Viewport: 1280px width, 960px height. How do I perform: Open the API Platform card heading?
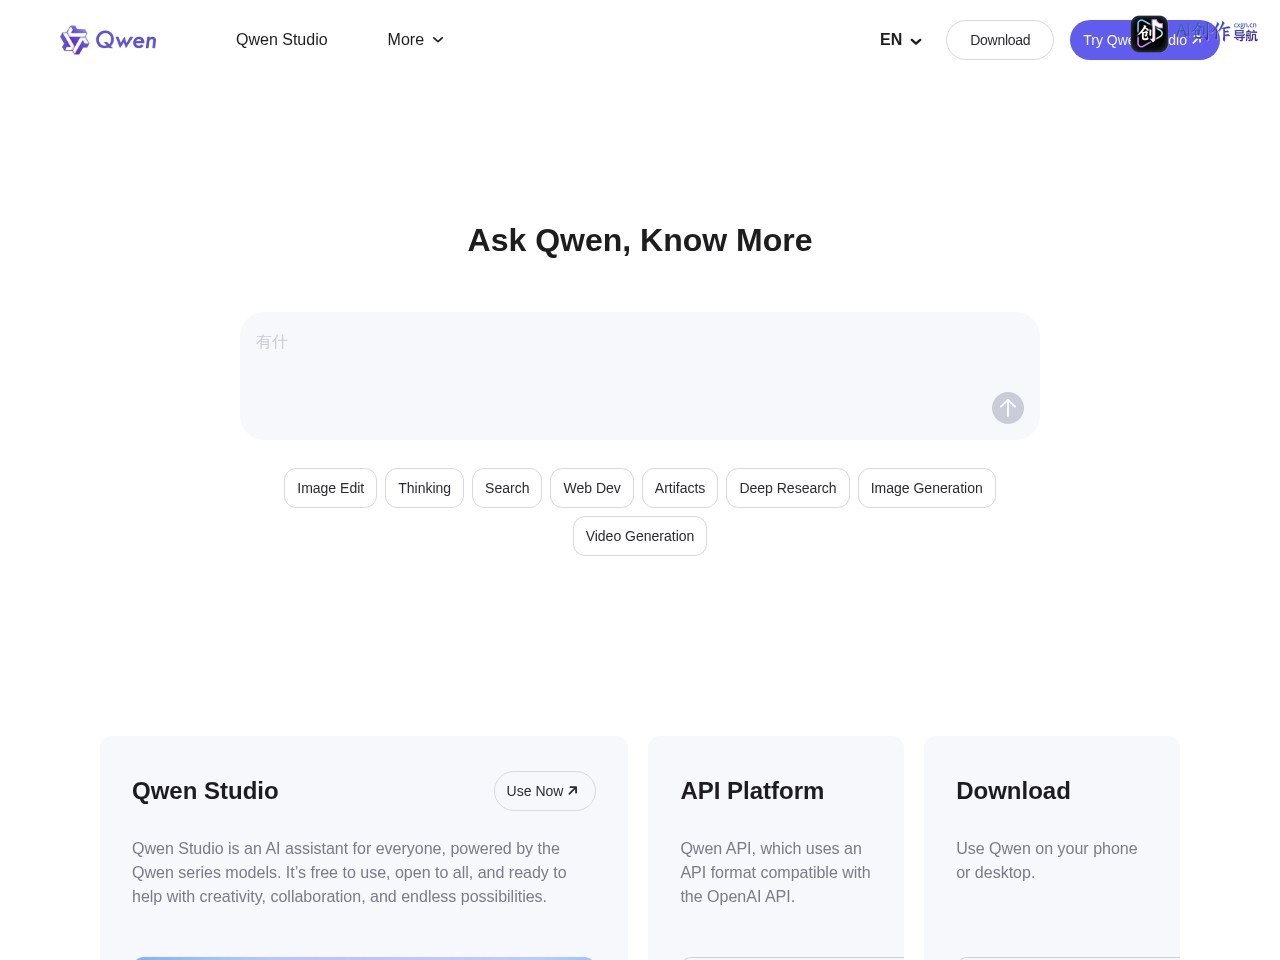pos(752,791)
